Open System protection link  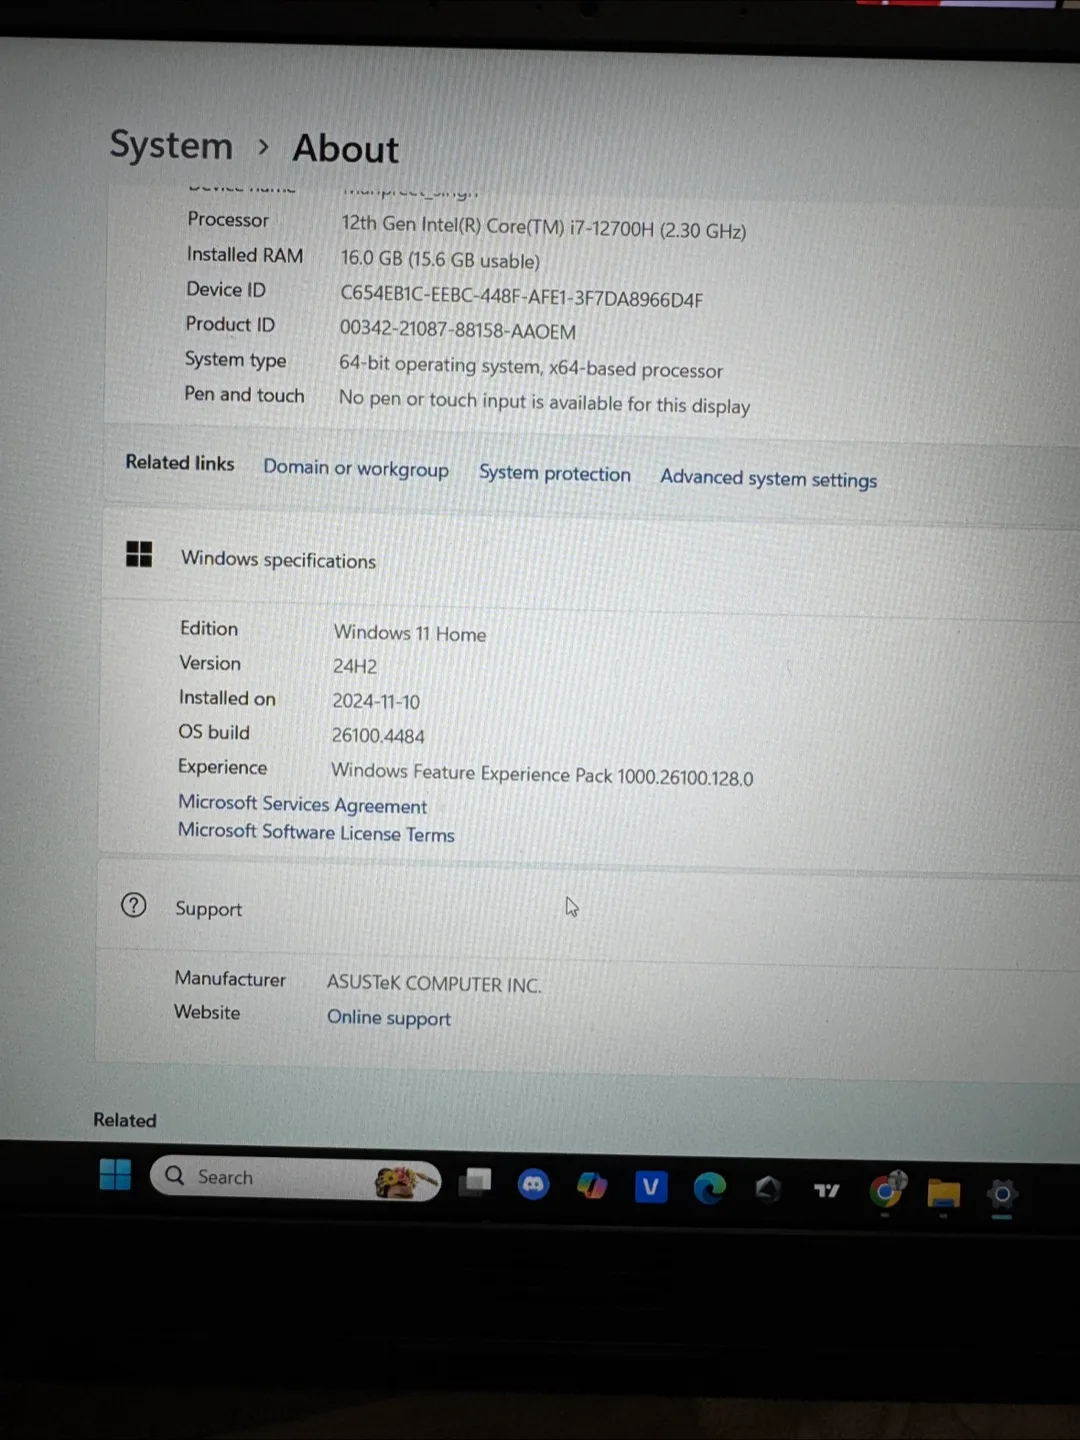[555, 473]
